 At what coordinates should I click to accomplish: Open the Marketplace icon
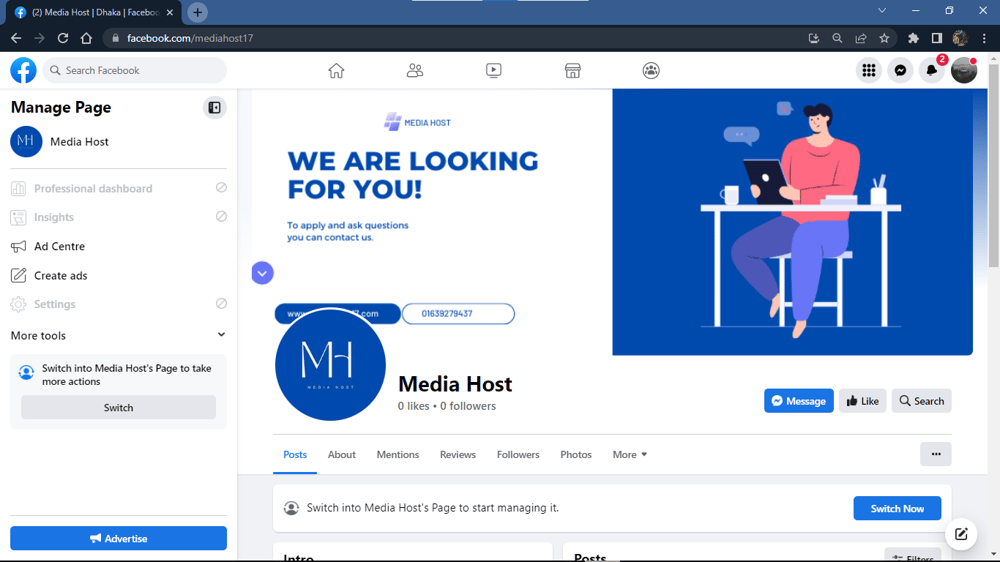[573, 70]
